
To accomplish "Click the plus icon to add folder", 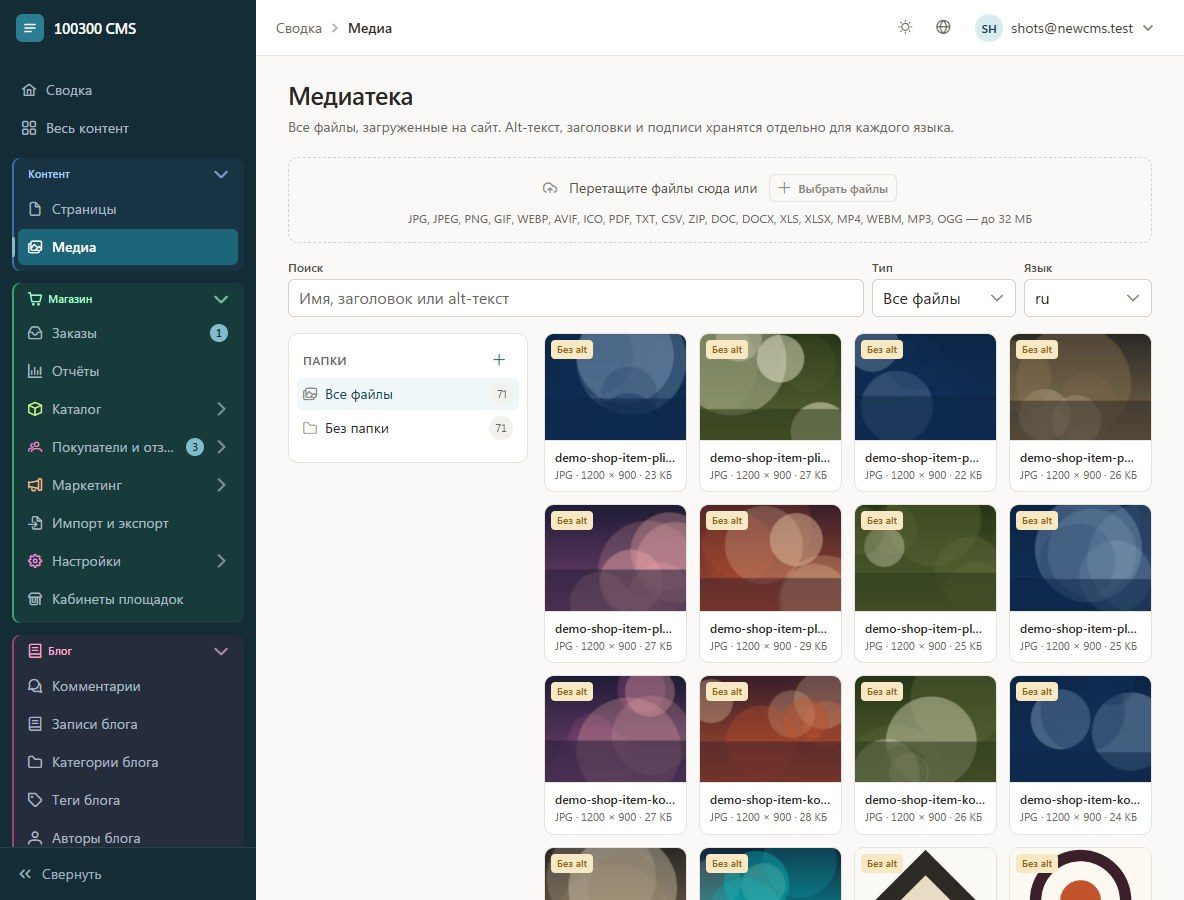I will [x=498, y=360].
